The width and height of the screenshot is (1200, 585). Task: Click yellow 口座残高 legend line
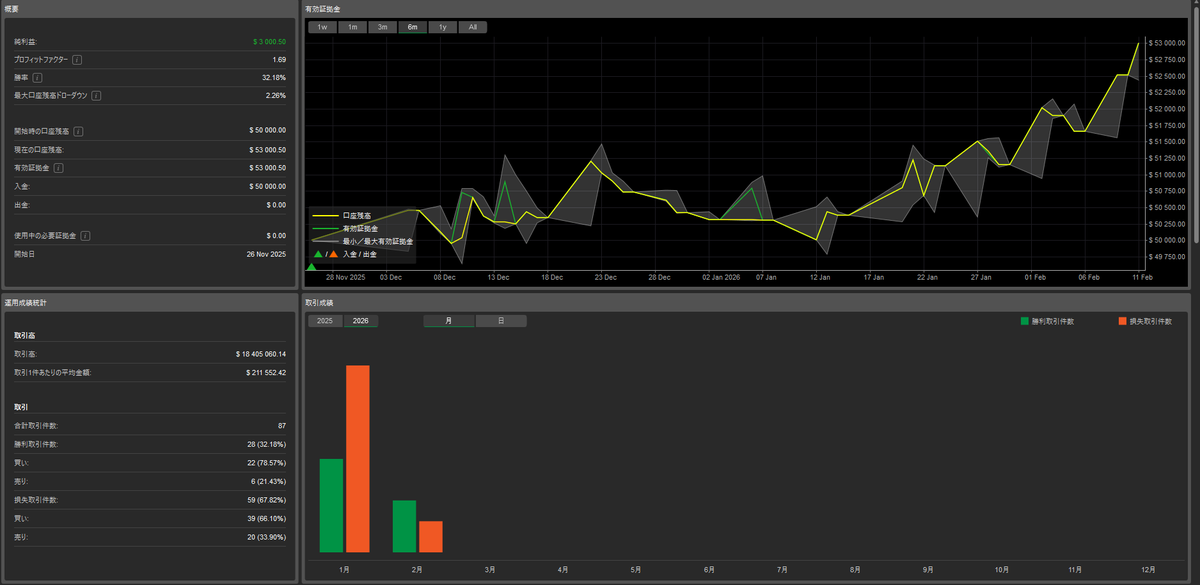click(x=324, y=216)
